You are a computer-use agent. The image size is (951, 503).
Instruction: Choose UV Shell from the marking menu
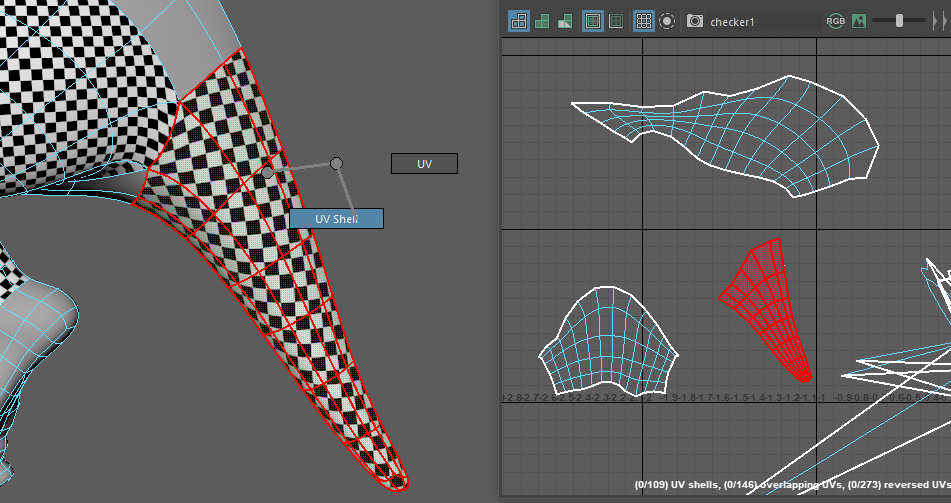(336, 218)
